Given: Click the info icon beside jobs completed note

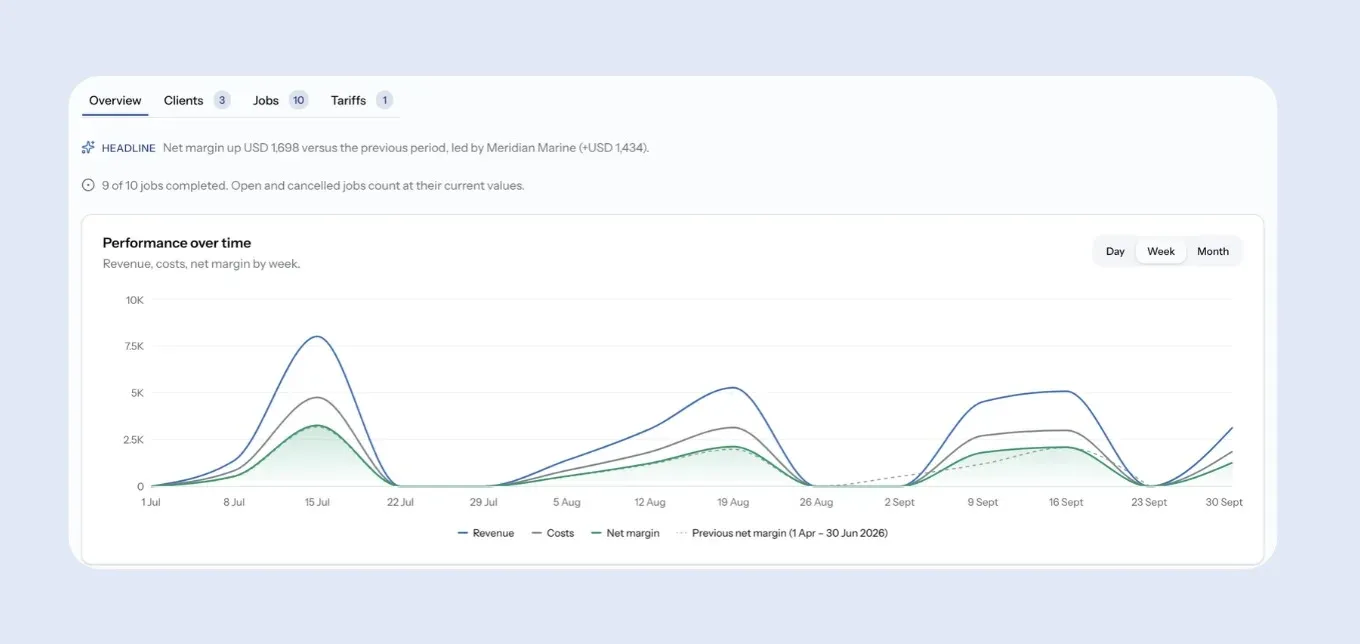Looking at the screenshot, I should [88, 185].
